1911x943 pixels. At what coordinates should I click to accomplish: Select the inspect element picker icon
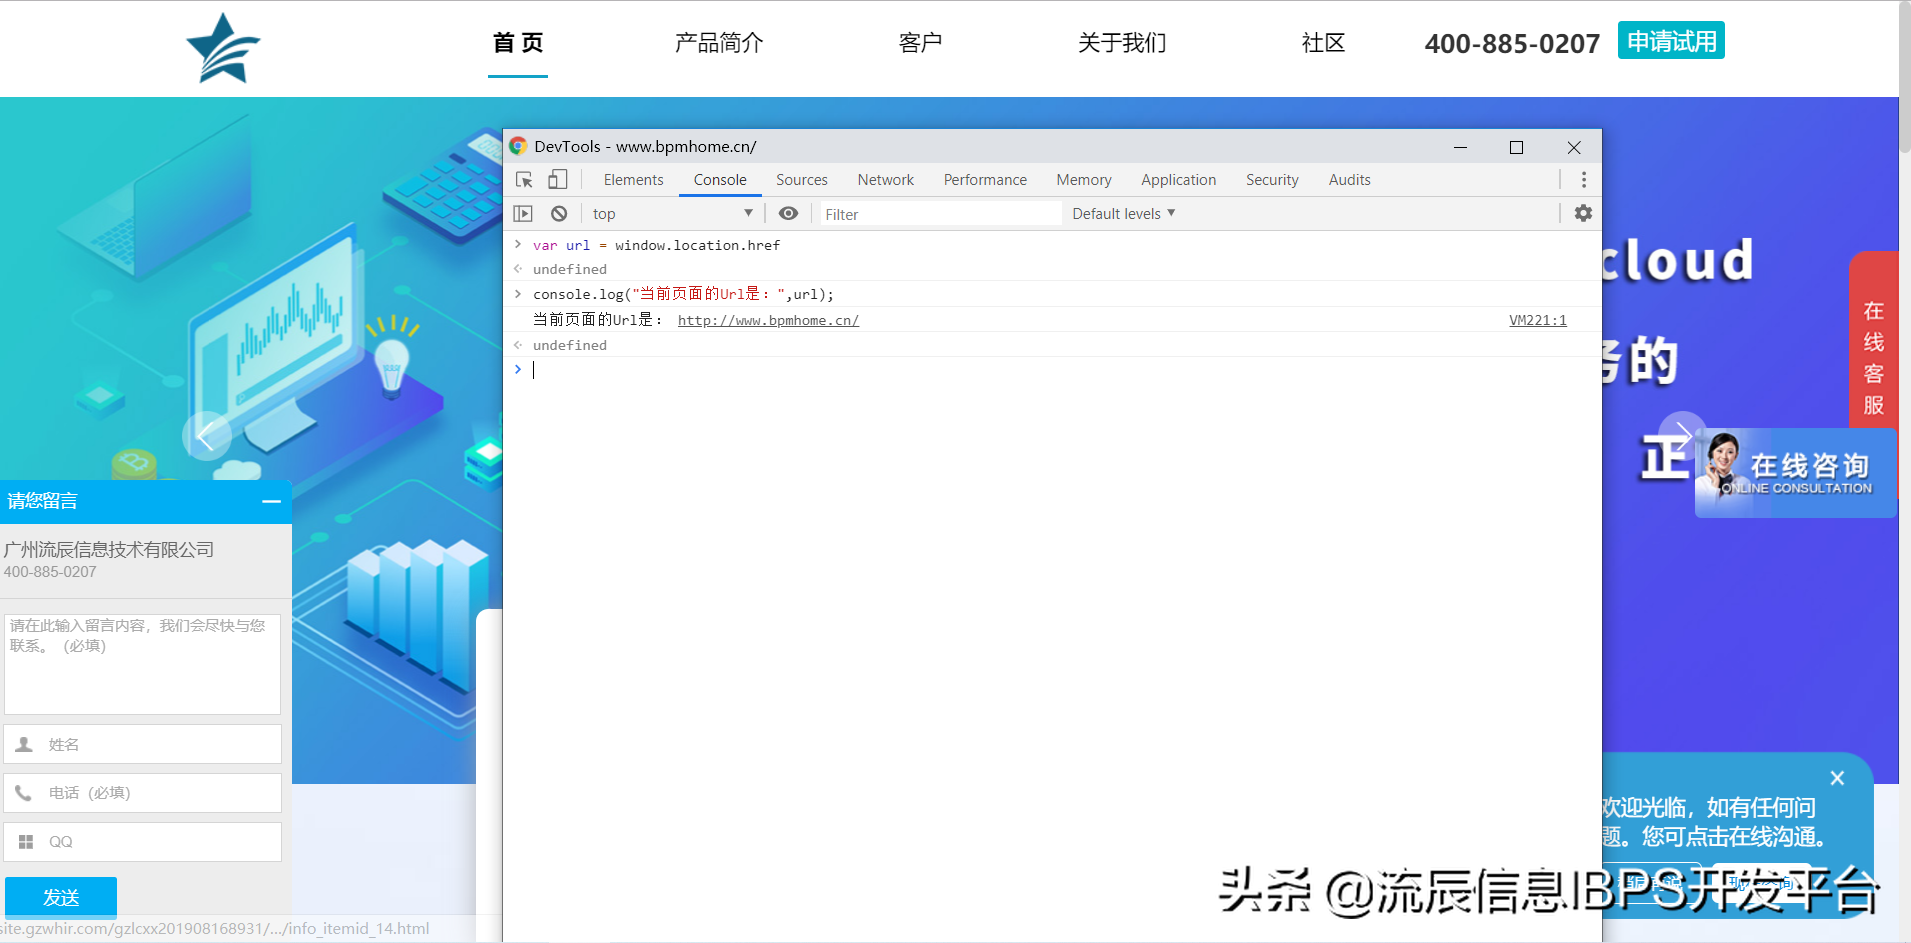click(x=524, y=180)
